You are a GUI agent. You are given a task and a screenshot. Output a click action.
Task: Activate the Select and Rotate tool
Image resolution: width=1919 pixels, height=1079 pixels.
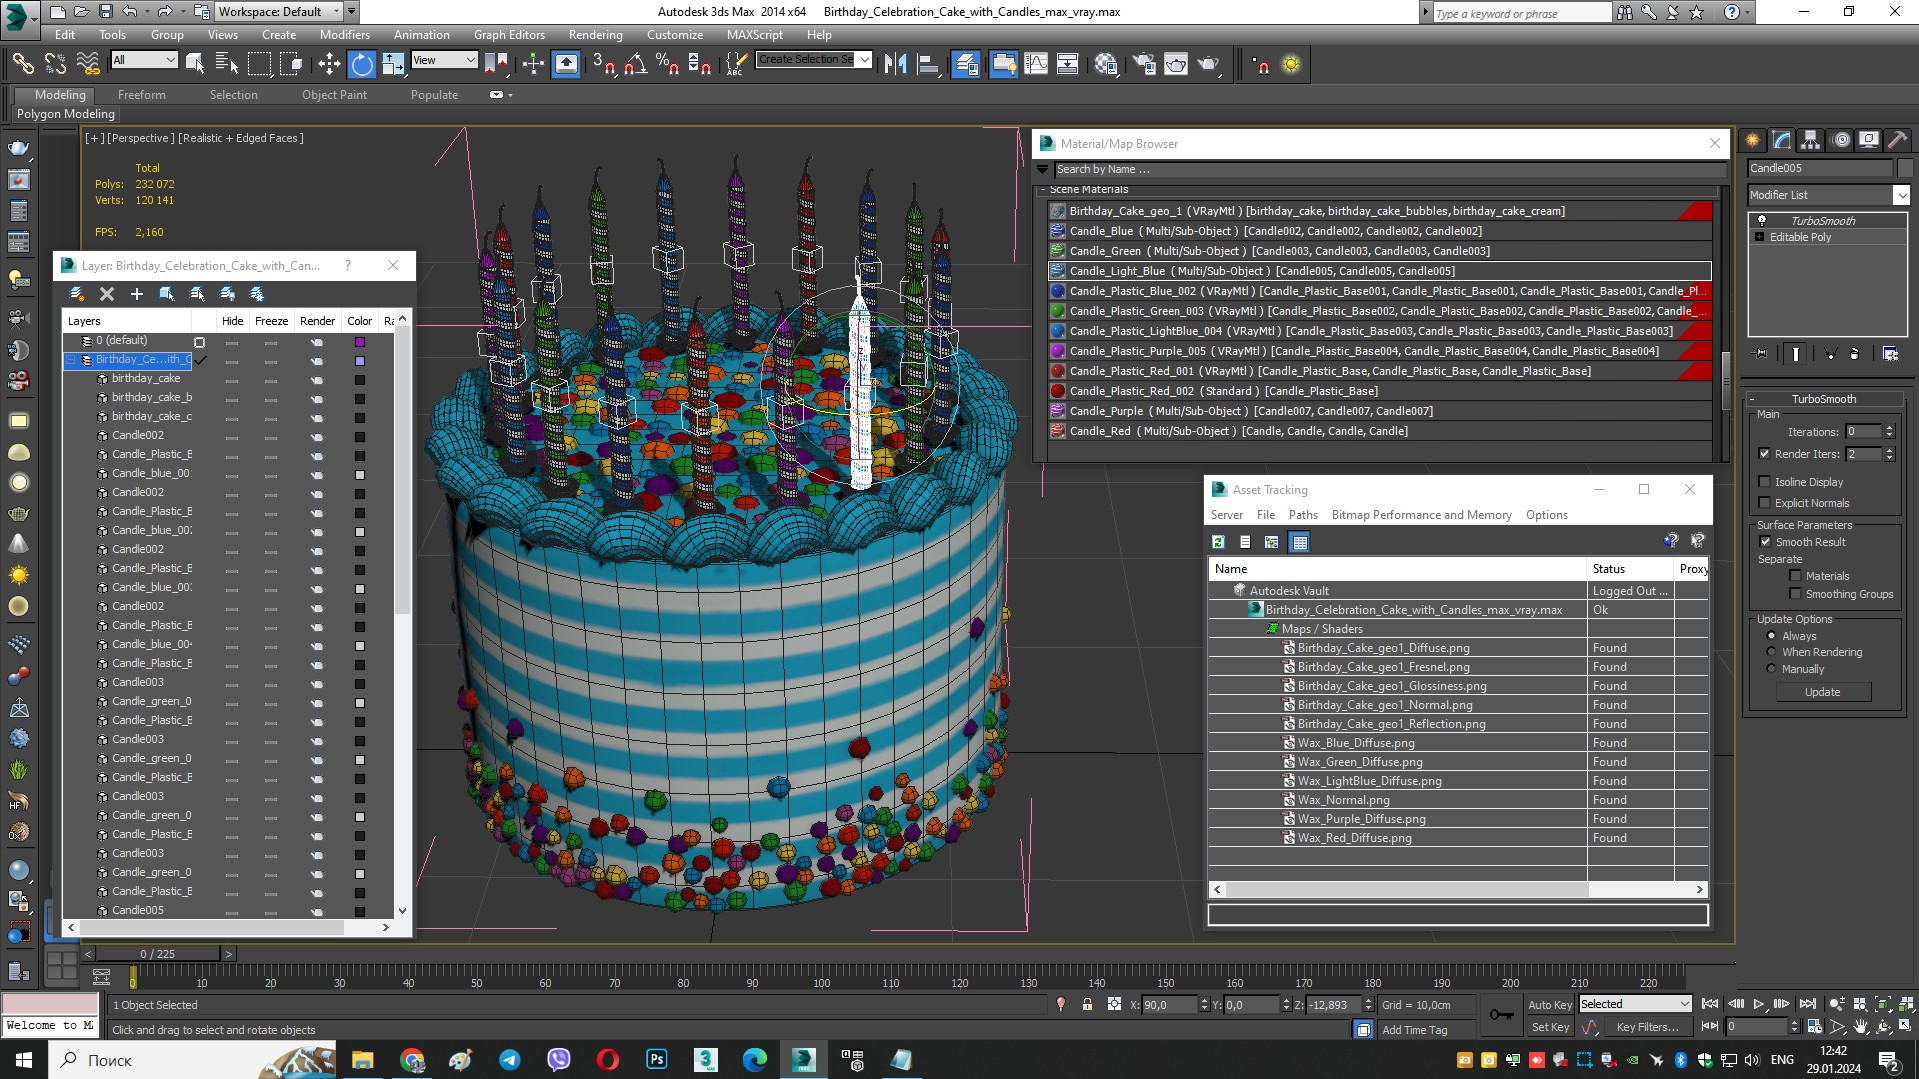[x=361, y=64]
